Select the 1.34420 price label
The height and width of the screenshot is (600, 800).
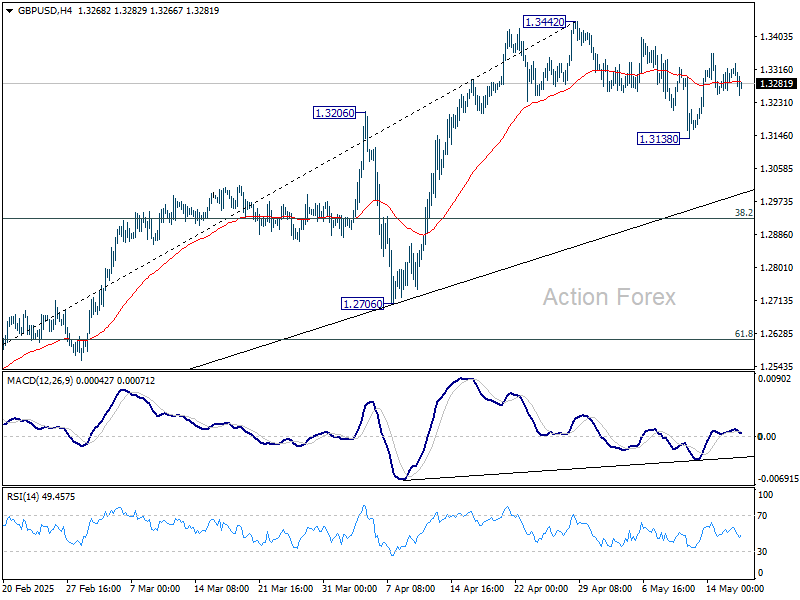pos(545,22)
